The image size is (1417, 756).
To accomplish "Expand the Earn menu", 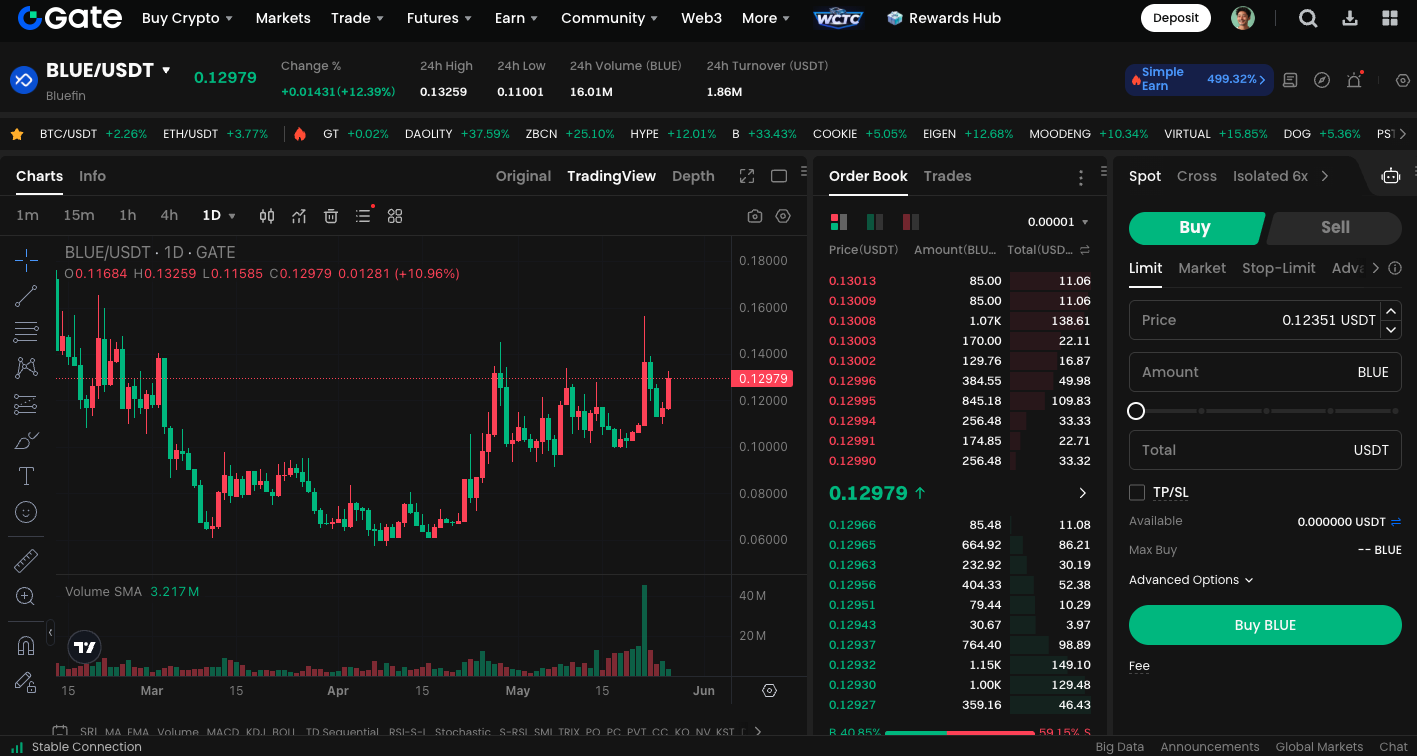I will coord(517,18).
